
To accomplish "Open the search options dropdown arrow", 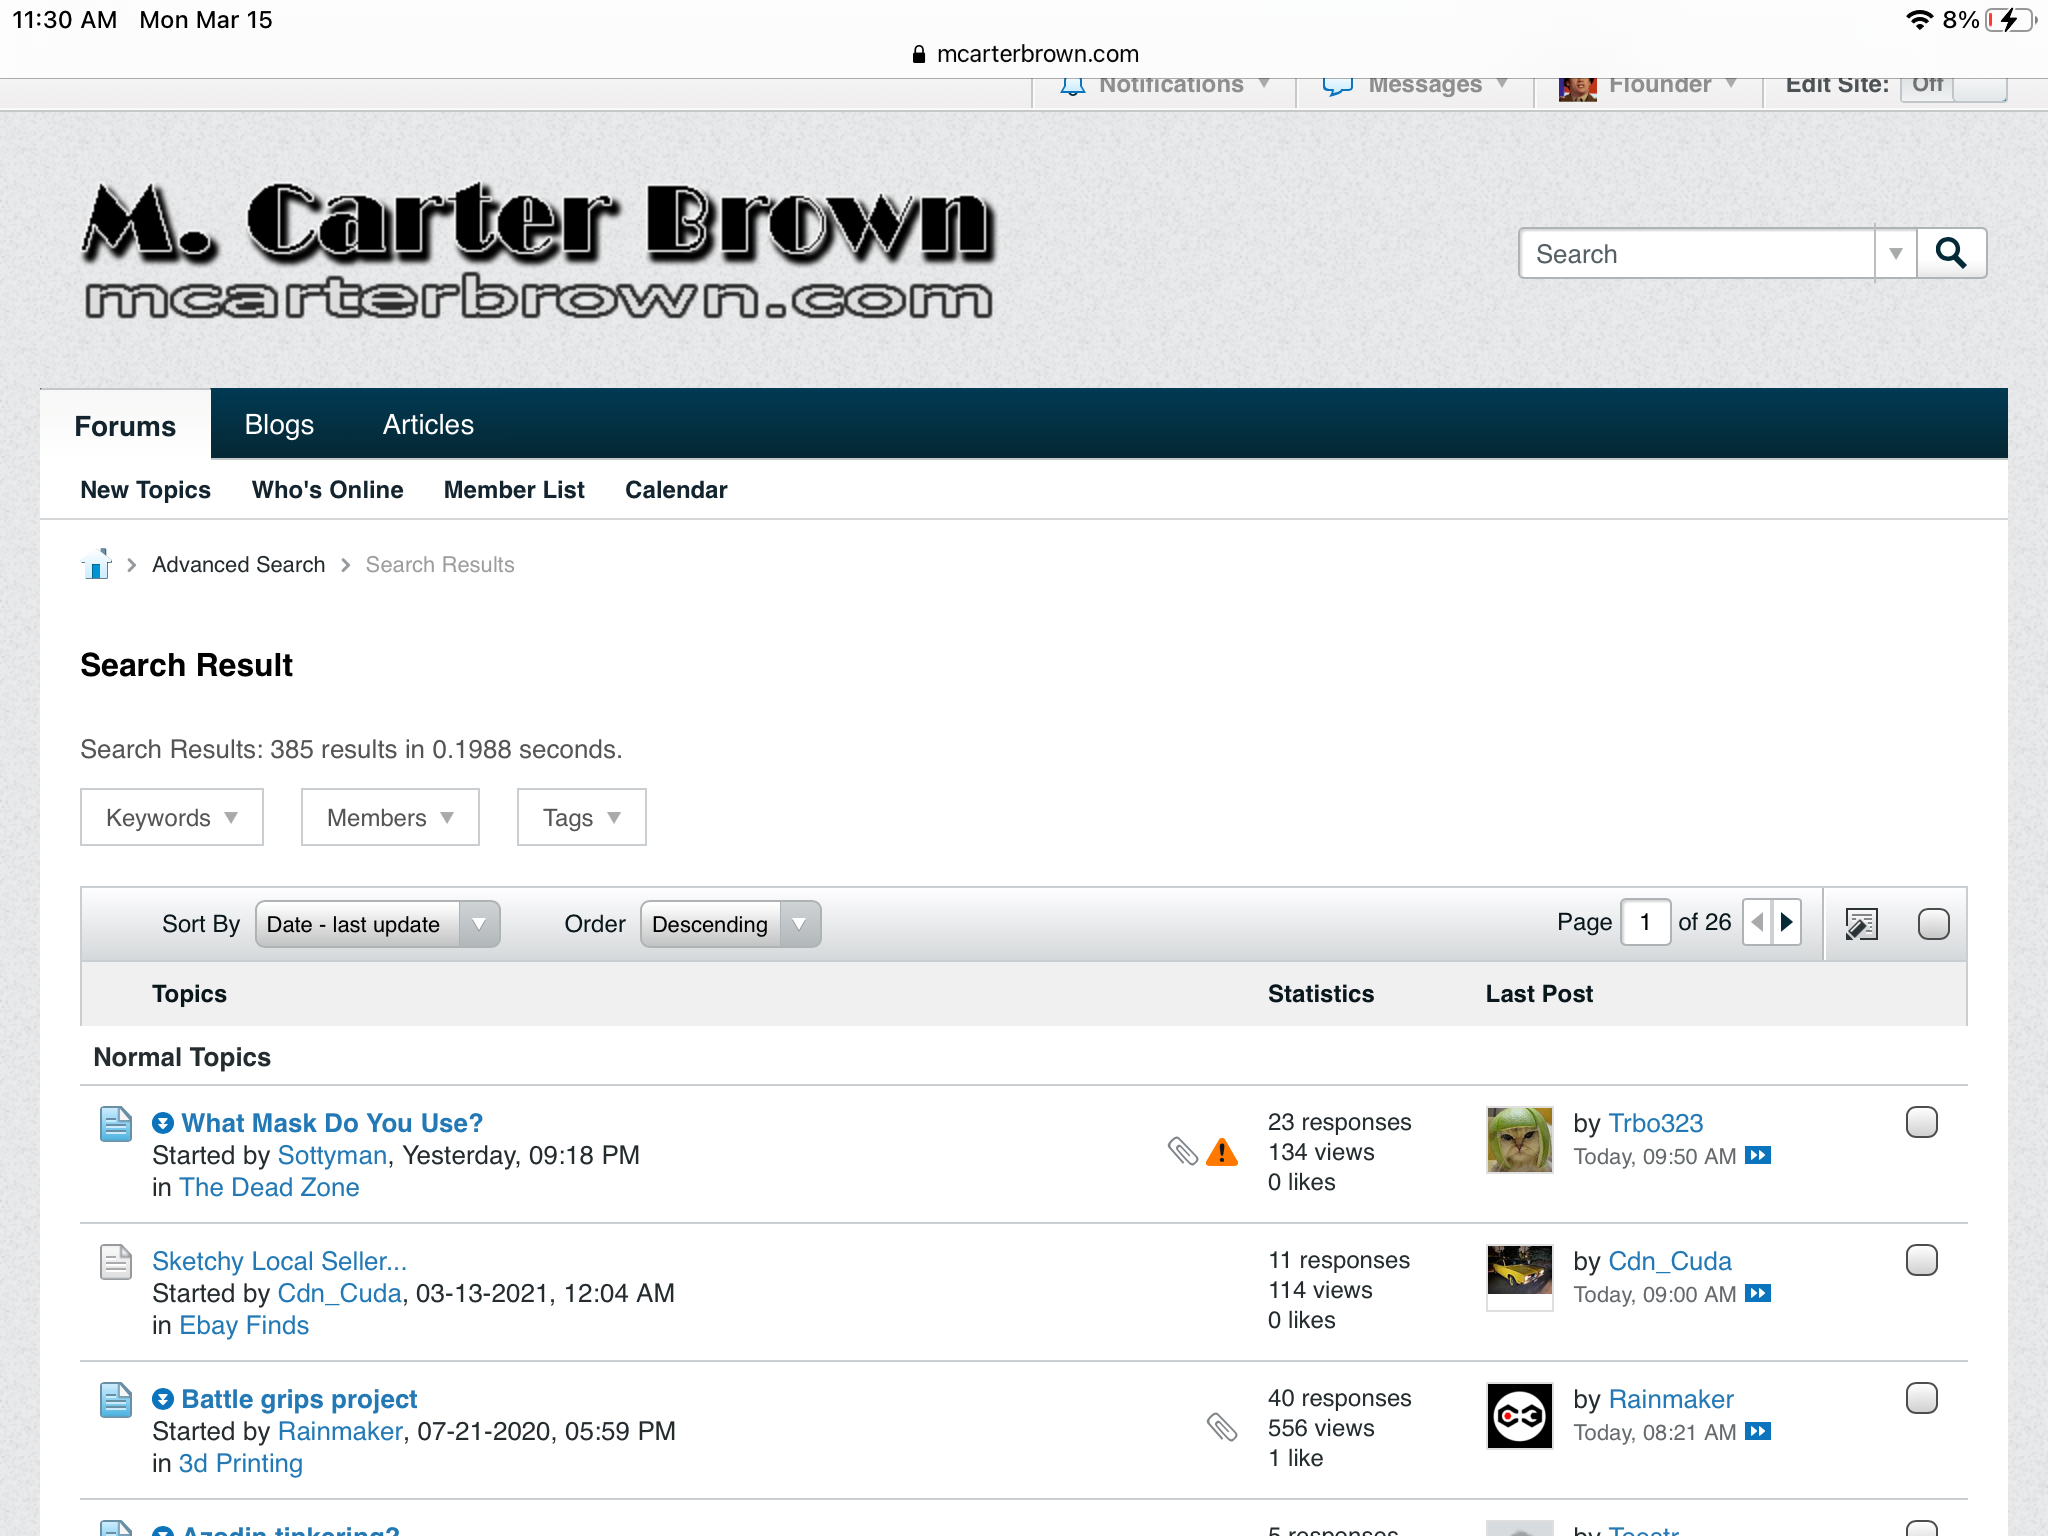I will 1895,254.
